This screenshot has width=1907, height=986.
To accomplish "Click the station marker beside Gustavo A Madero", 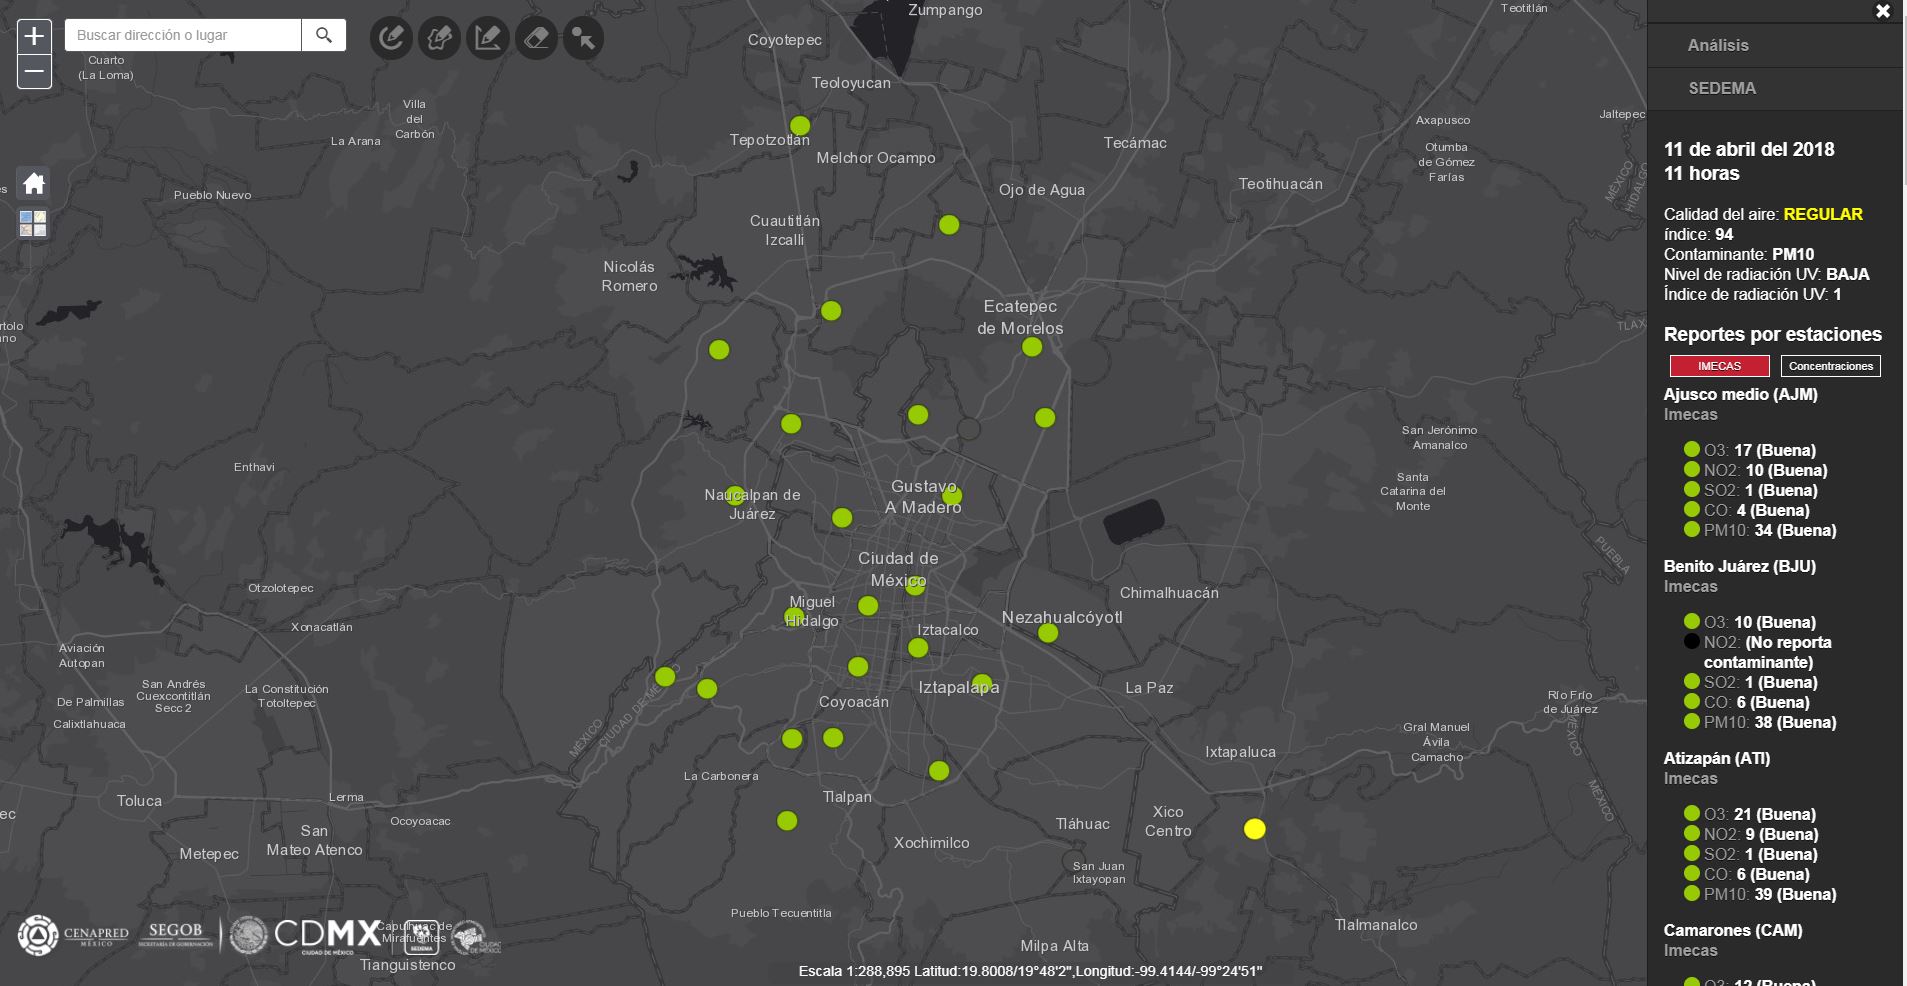I will pyautogui.click(x=952, y=495).
